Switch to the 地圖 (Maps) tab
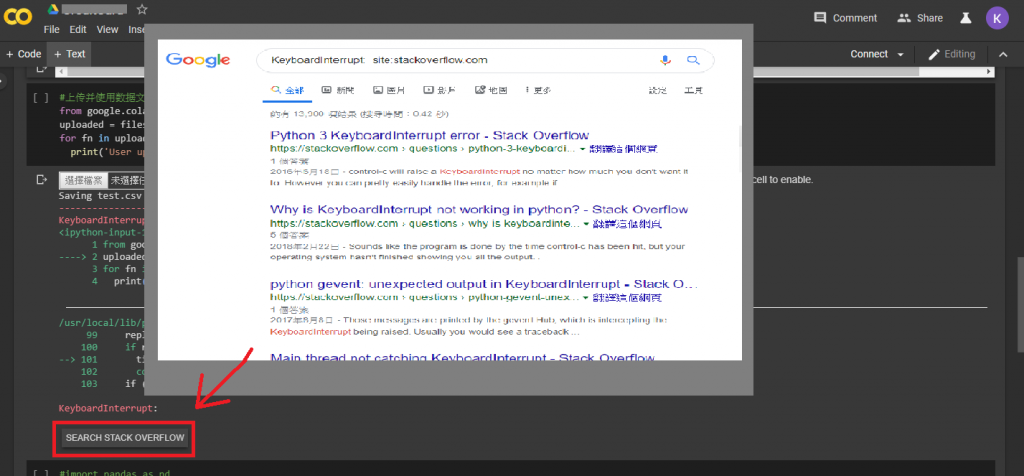Screen dimensions: 1024x476 pos(491,91)
